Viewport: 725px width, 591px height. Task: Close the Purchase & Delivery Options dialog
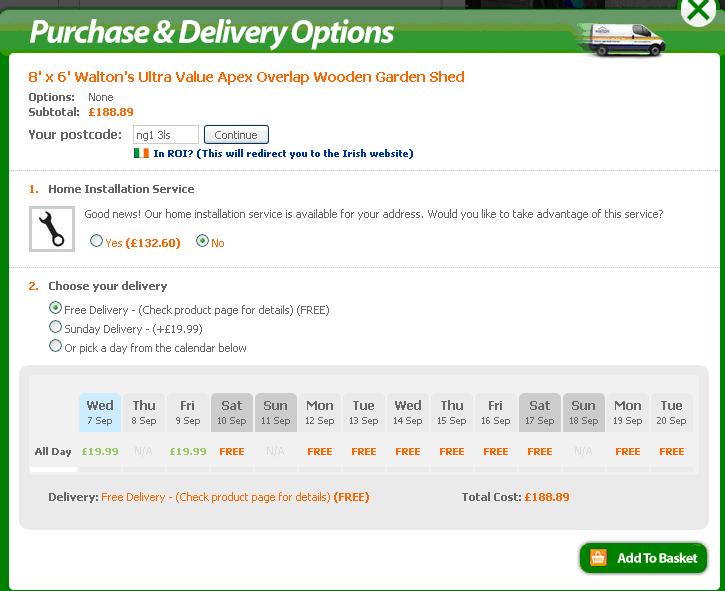pos(698,10)
